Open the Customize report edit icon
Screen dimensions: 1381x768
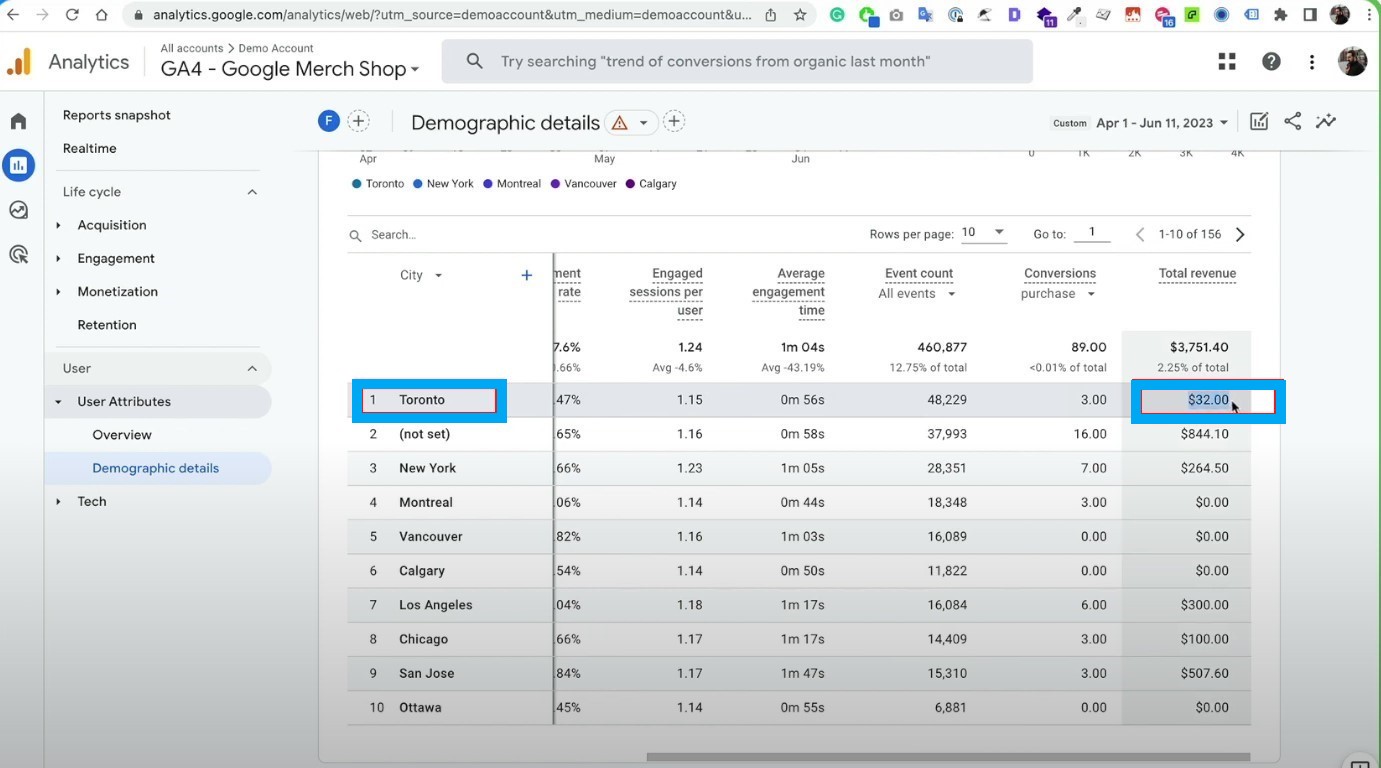[x=1259, y=121]
